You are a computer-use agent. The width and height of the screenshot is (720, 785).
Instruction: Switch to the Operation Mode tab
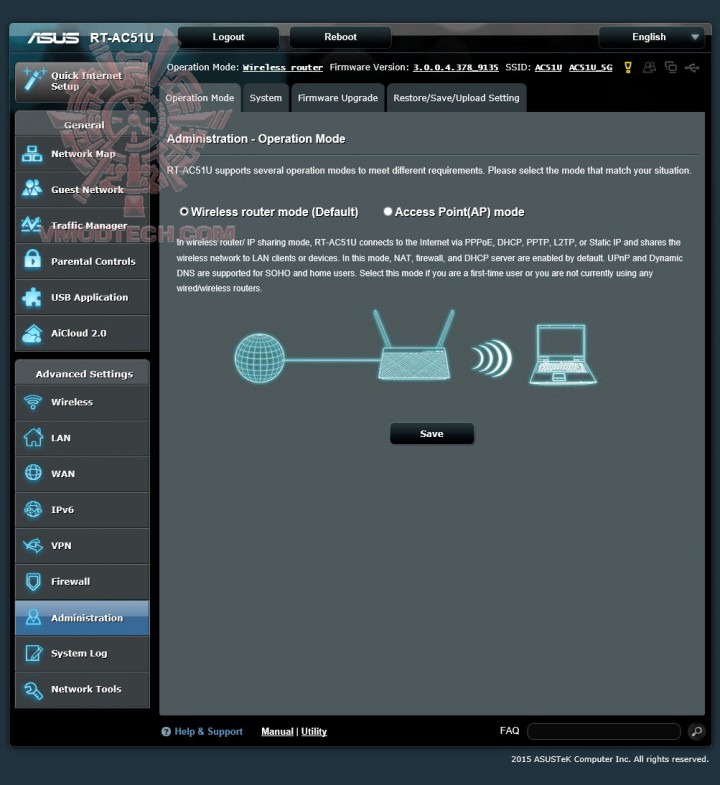click(200, 98)
